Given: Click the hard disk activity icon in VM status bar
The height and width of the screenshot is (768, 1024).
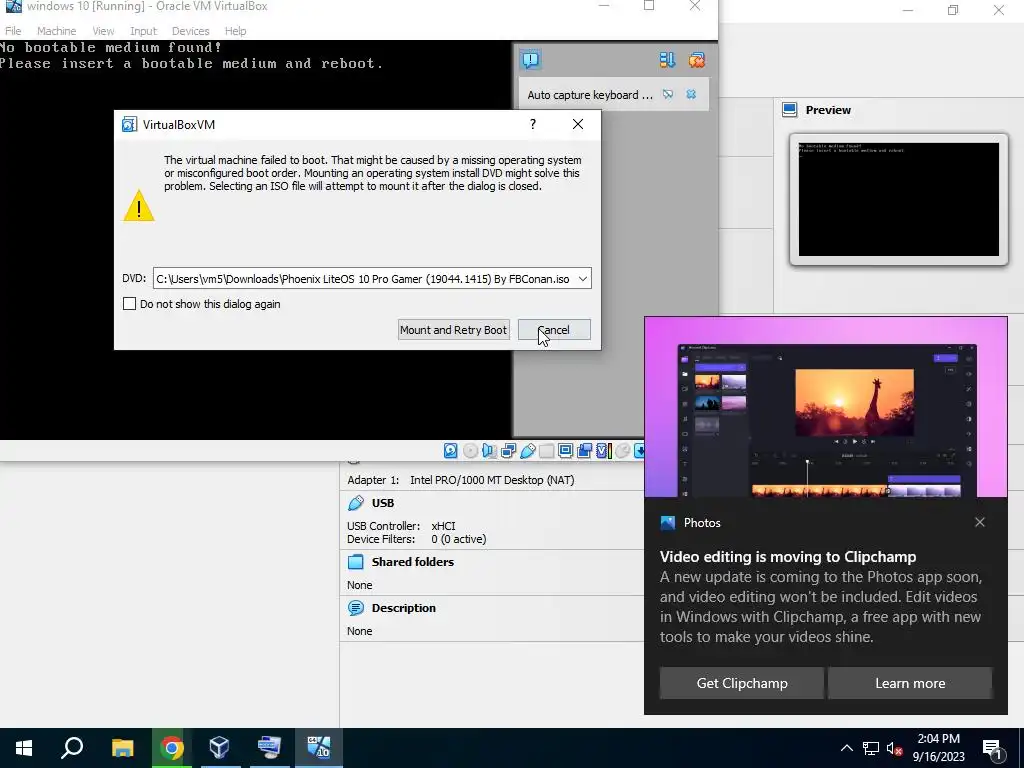Looking at the screenshot, I should tap(451, 451).
